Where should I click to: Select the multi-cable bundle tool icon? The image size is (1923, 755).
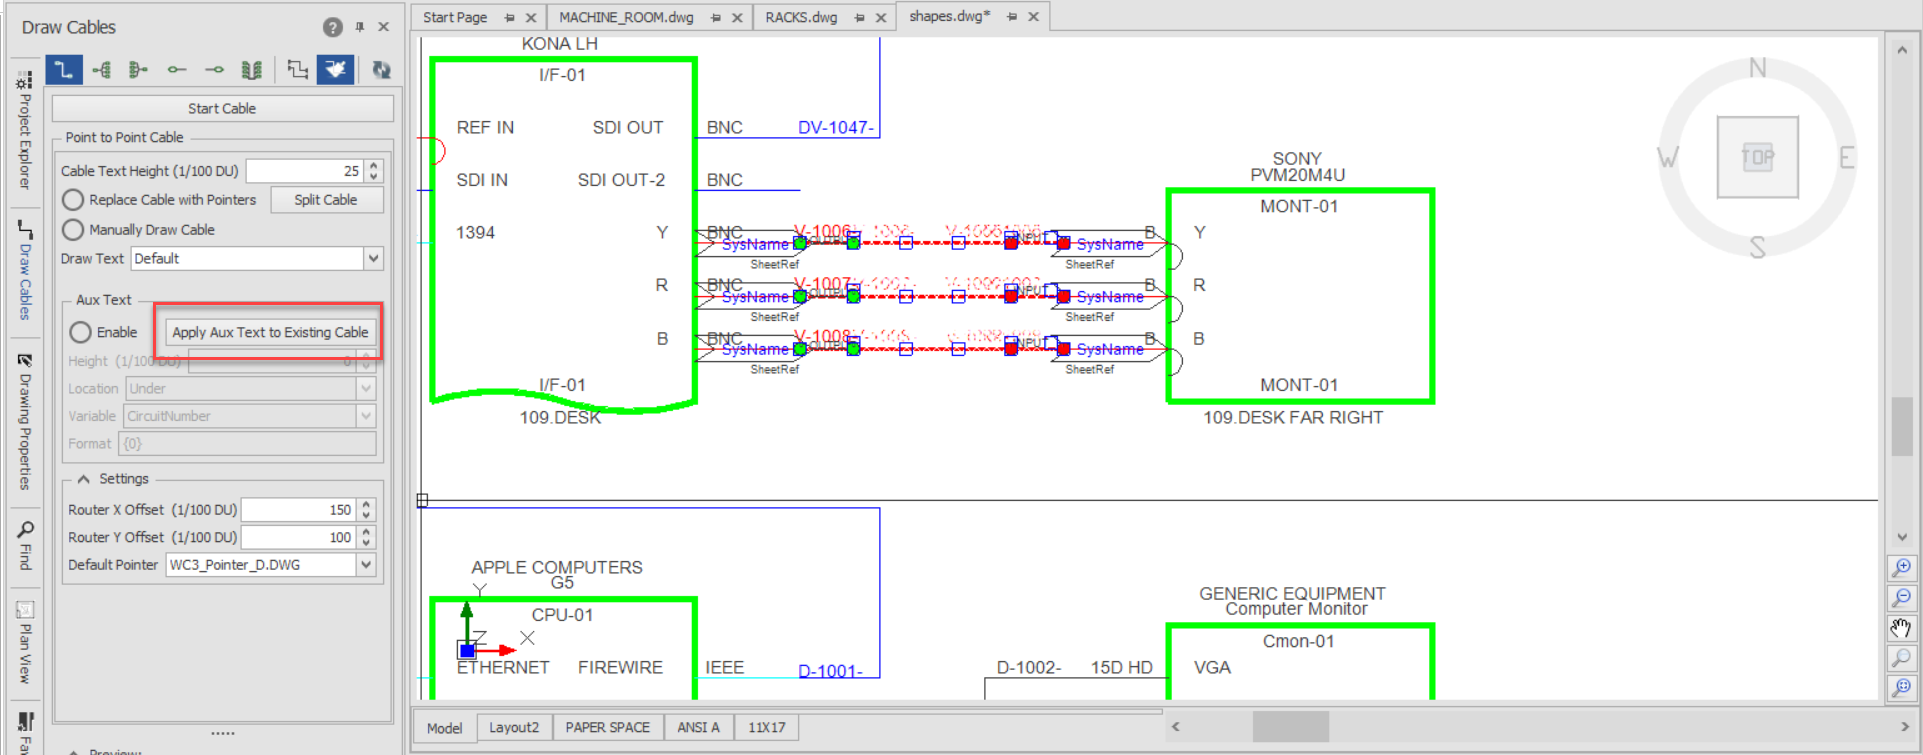point(252,69)
